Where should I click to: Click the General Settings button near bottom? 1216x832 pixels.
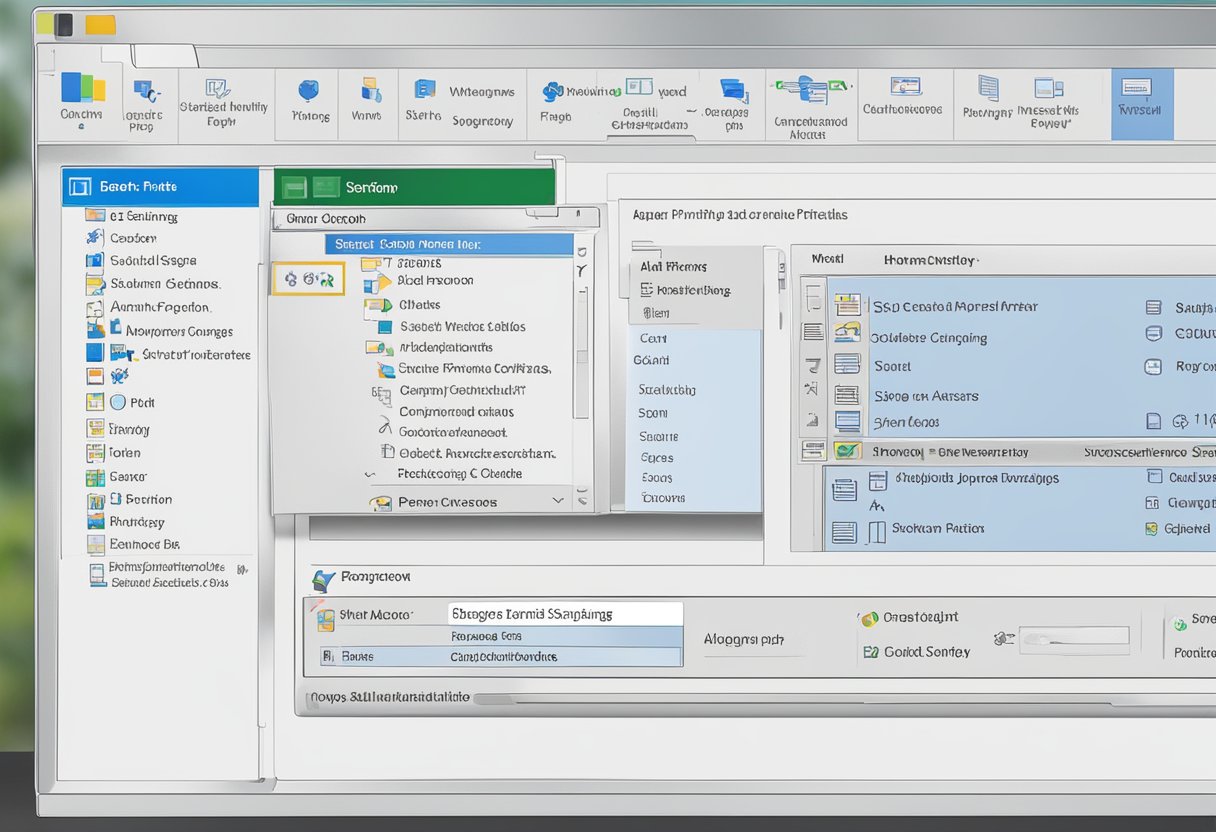click(916, 651)
